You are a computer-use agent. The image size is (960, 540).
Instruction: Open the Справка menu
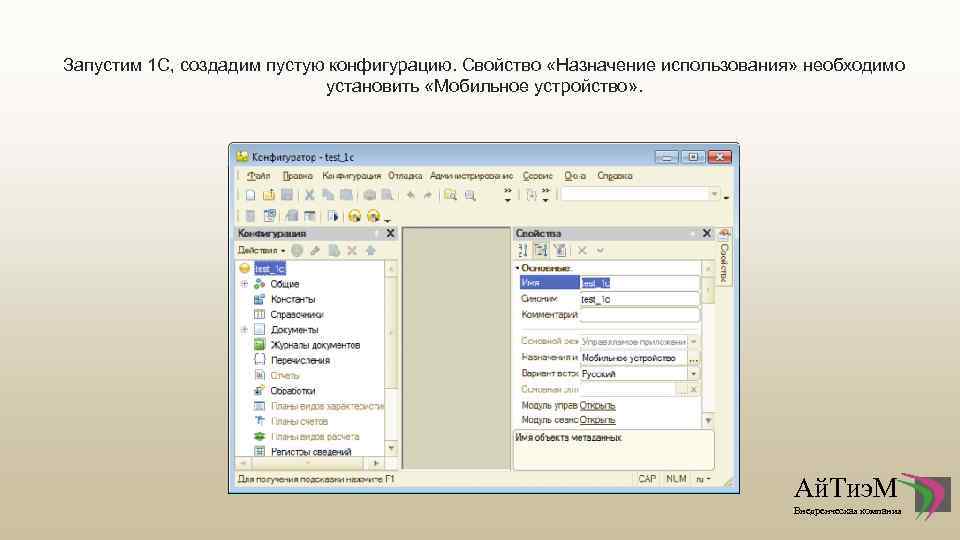615,176
